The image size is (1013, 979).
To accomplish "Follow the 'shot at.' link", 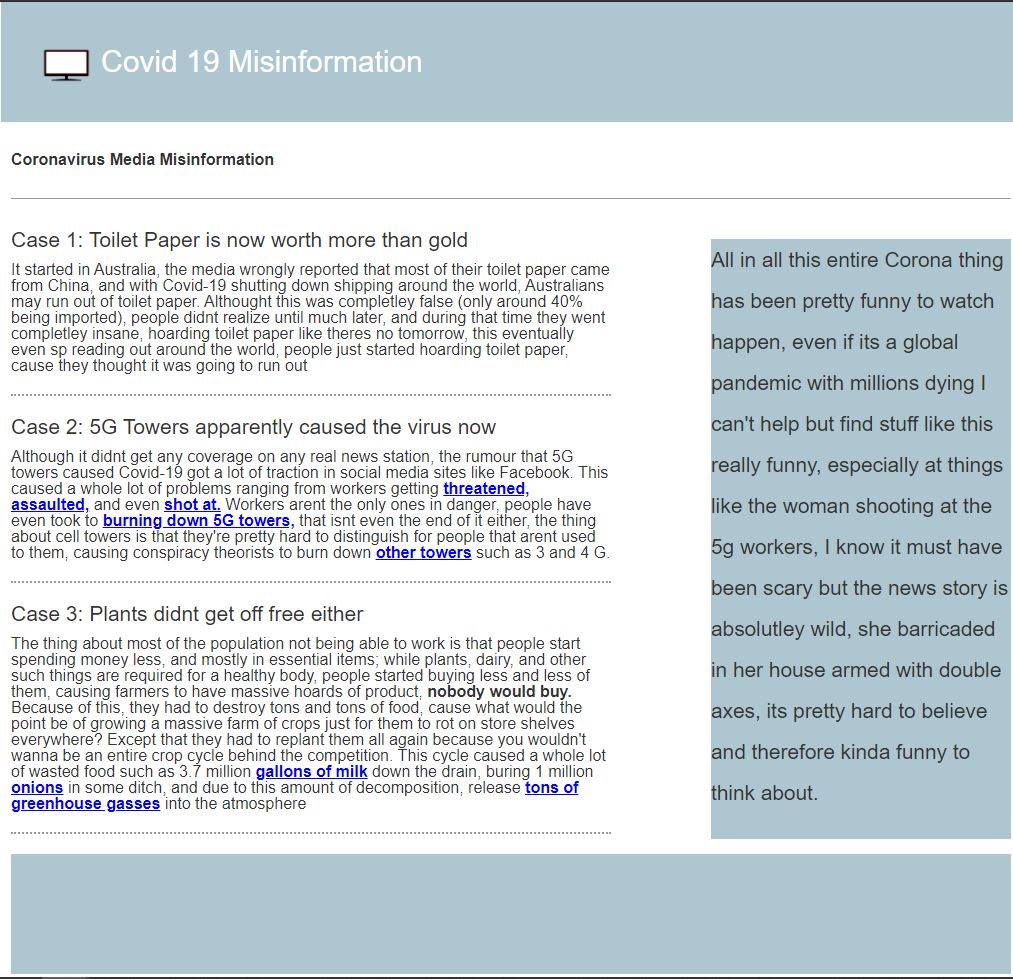I will point(192,505).
